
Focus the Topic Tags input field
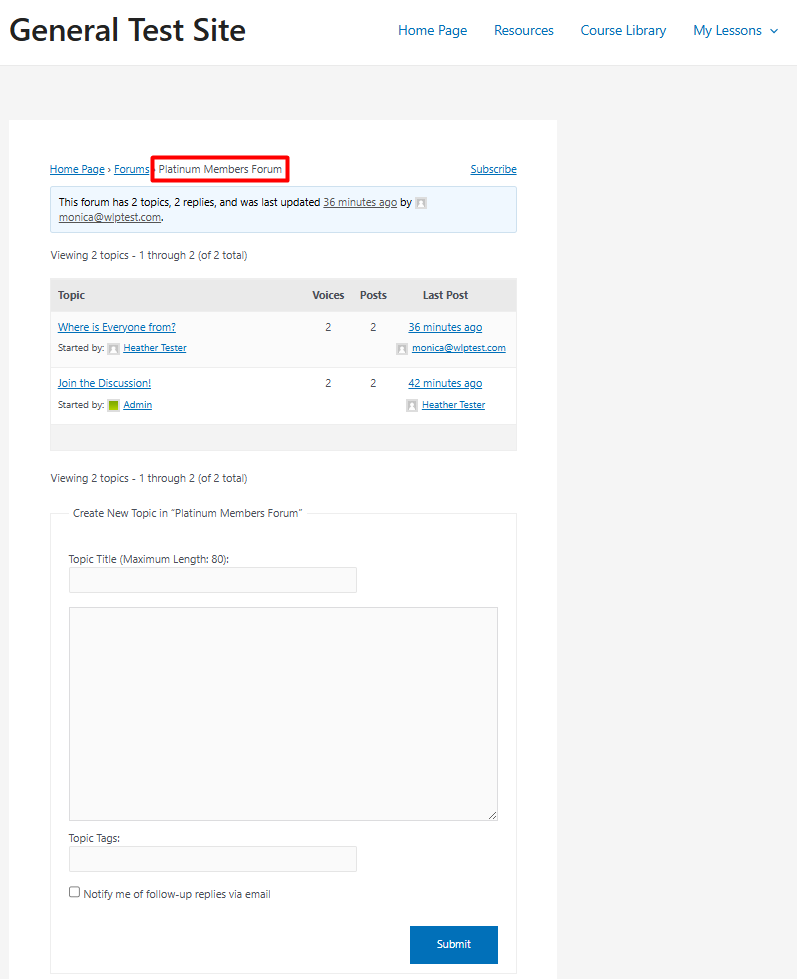pyautogui.click(x=213, y=859)
